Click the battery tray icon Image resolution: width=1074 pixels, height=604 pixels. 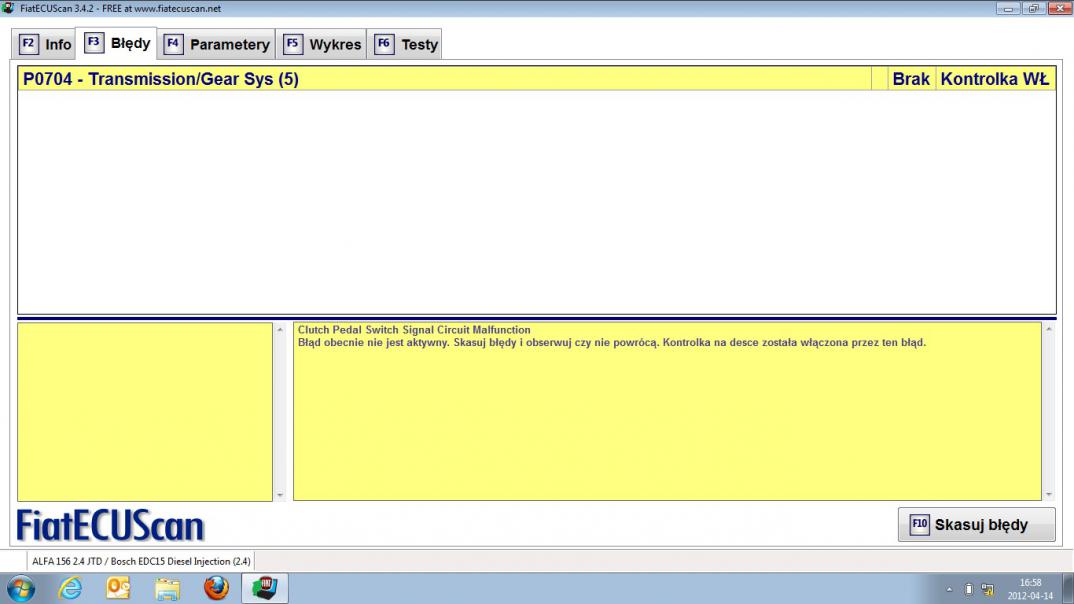(x=969, y=589)
